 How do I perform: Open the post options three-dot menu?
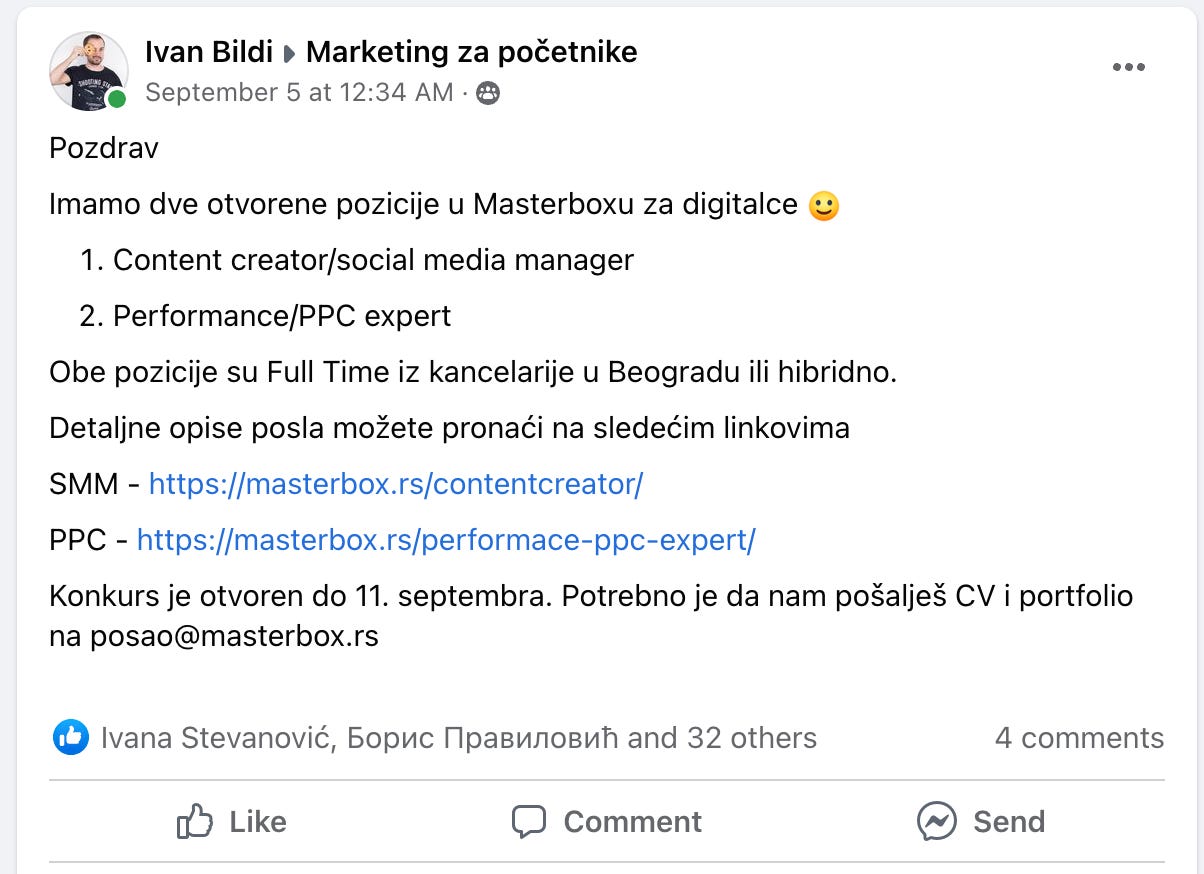[1129, 67]
